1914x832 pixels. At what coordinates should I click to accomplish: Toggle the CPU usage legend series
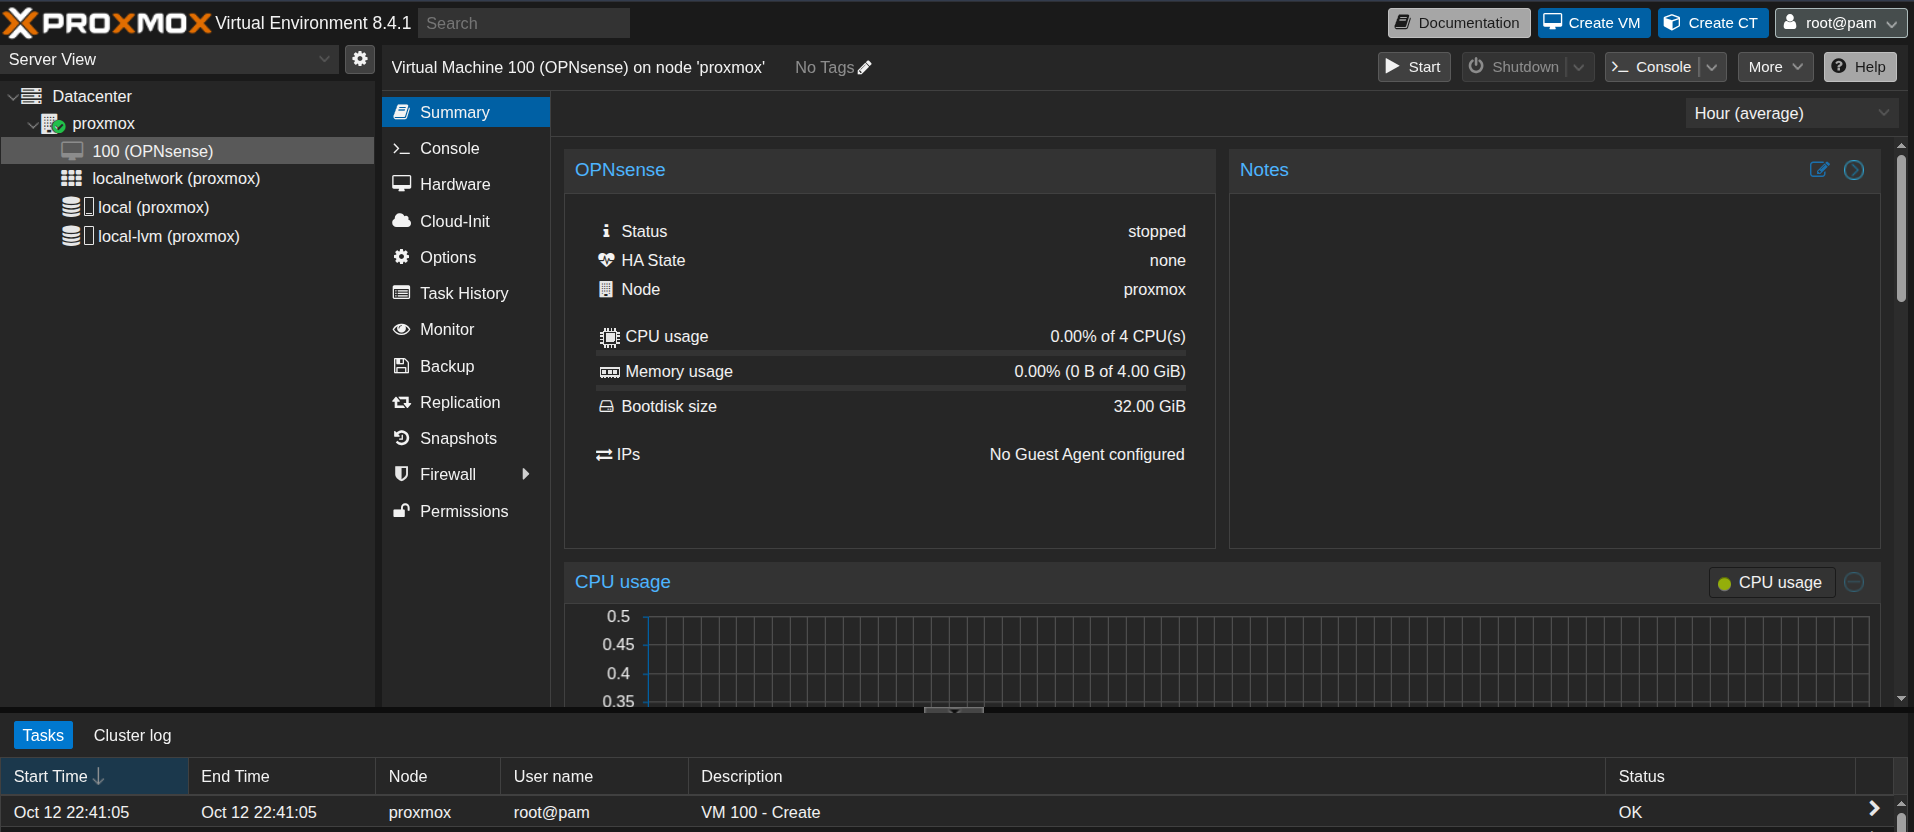[1771, 583]
